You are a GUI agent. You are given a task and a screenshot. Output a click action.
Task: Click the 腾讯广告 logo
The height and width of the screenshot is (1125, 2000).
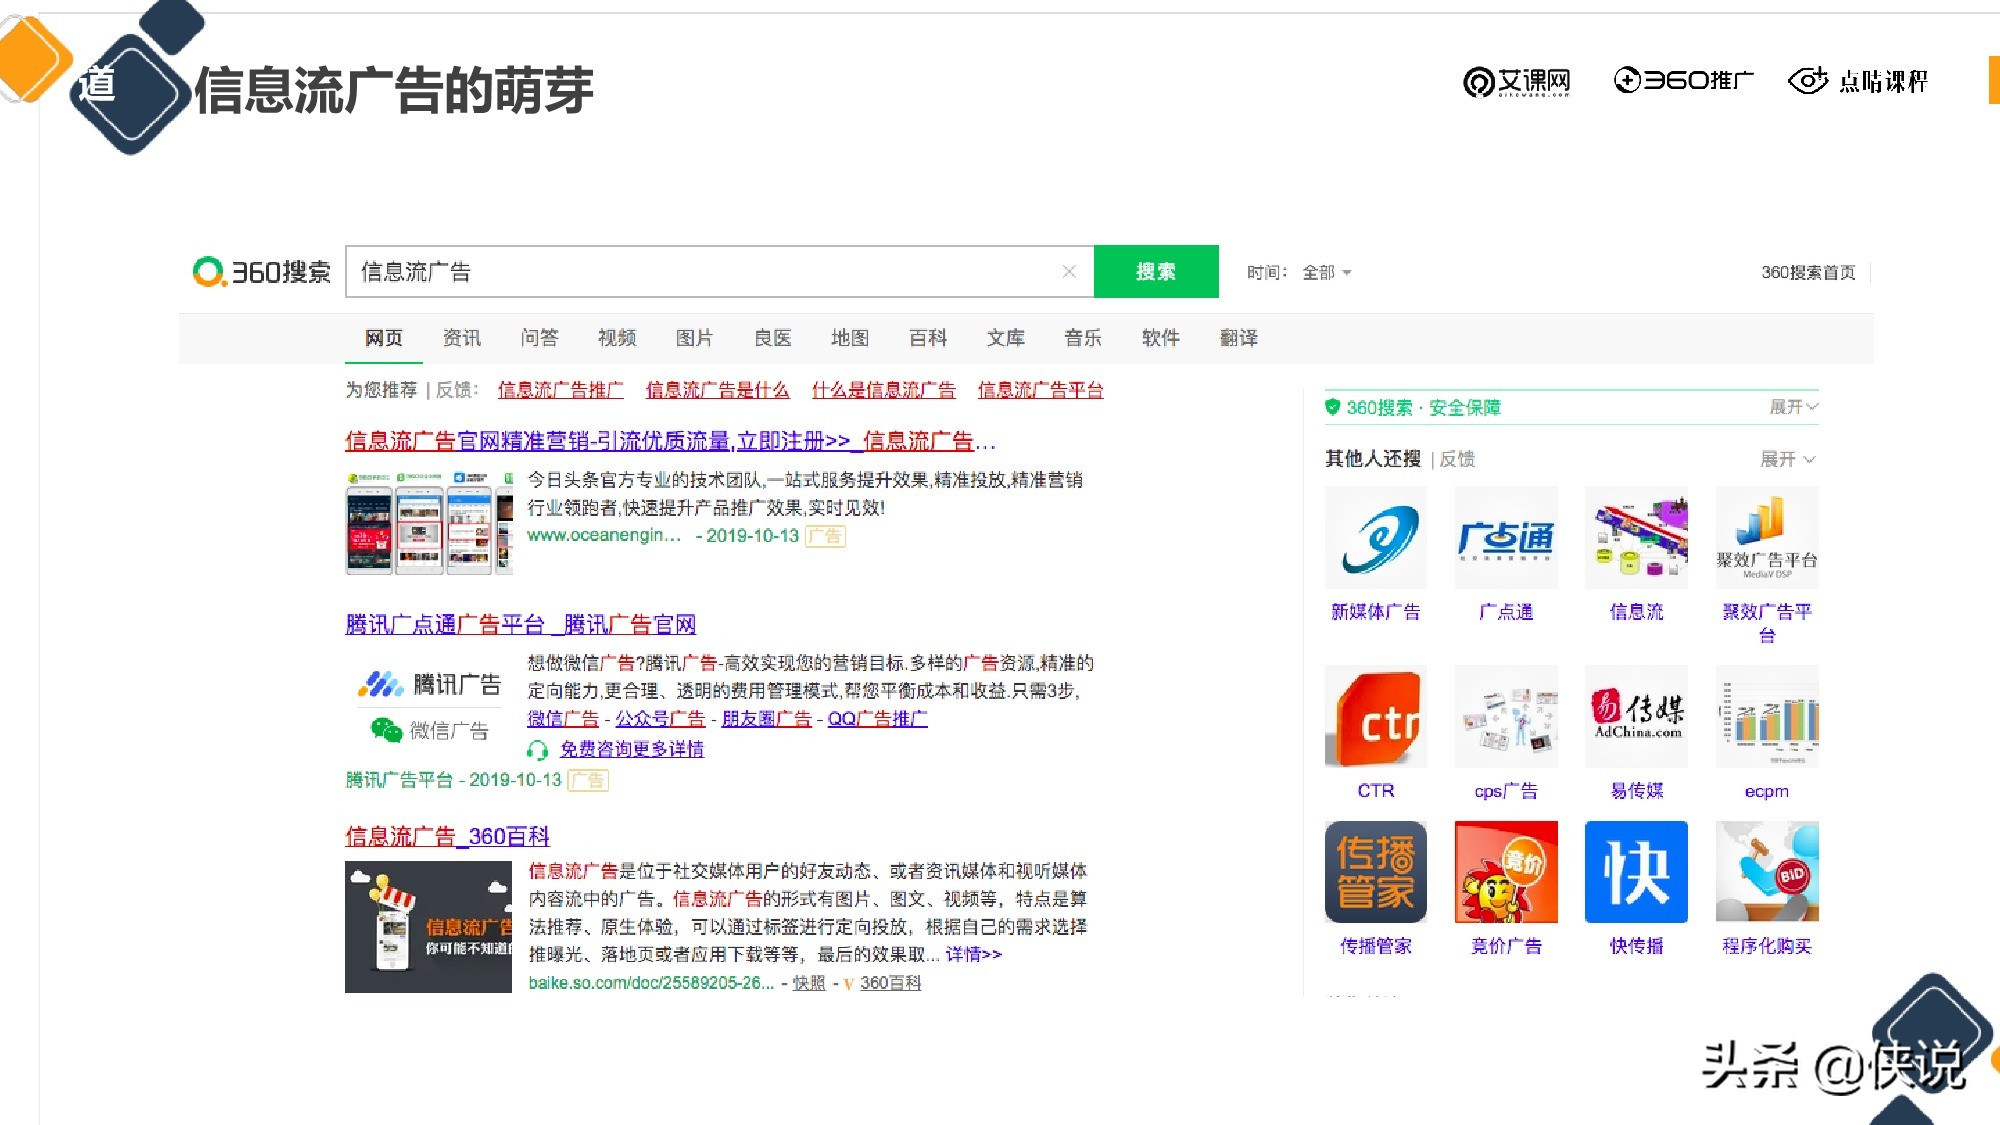429,684
